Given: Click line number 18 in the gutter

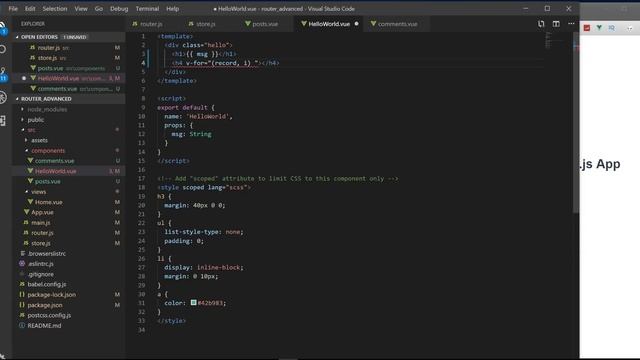Looking at the screenshot, I should click(x=142, y=187).
